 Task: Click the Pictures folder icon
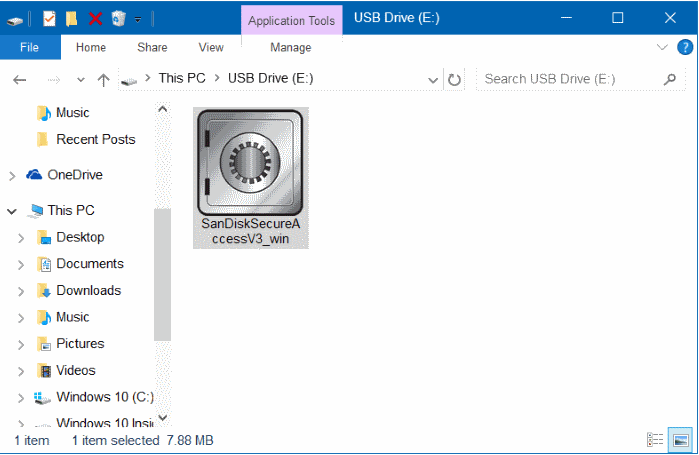coord(44,344)
